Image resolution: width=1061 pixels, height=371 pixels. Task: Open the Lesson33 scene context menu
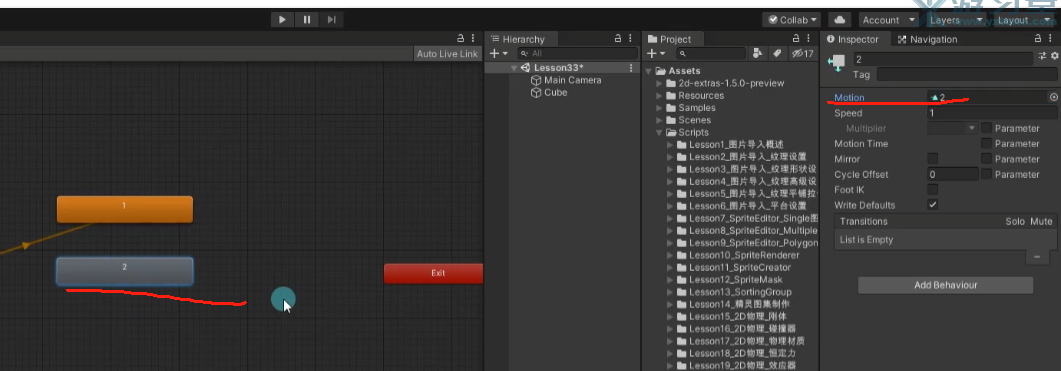click(x=631, y=68)
